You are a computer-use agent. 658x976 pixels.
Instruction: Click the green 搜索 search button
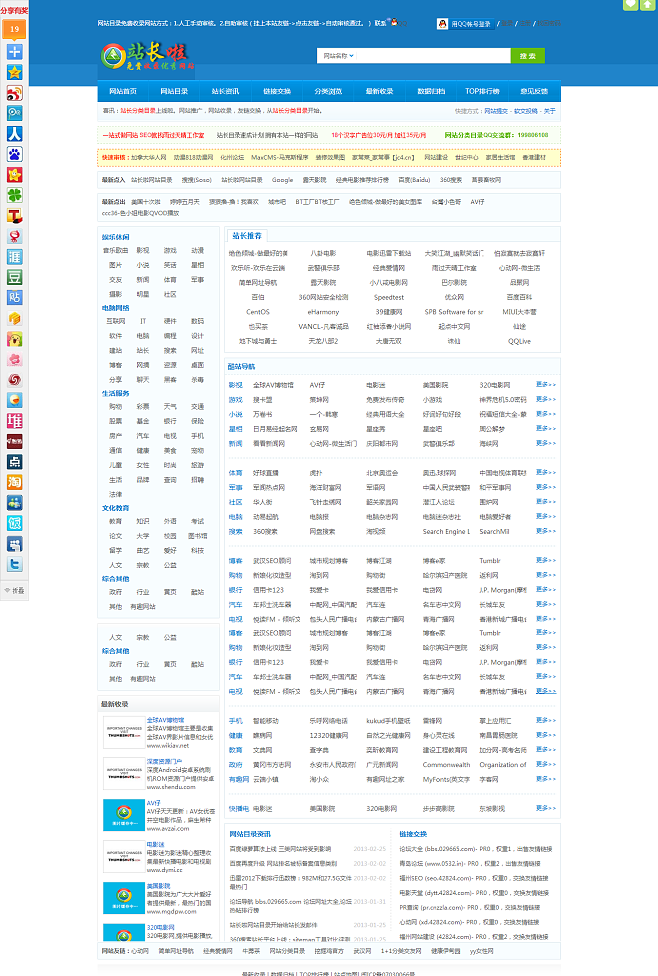pyautogui.click(x=528, y=56)
